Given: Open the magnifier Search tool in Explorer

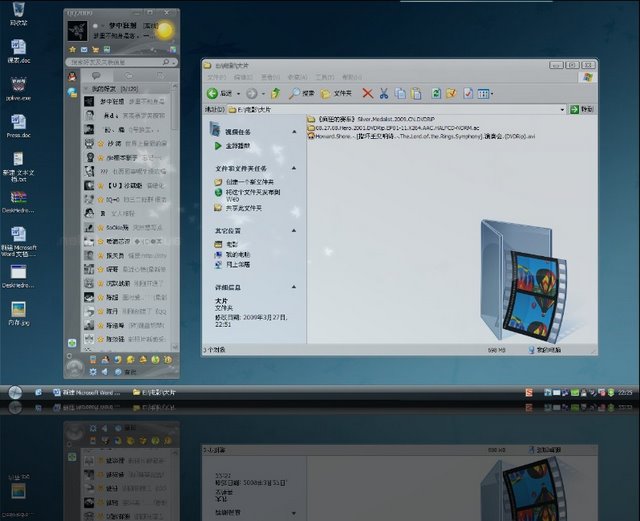Looking at the screenshot, I should 301,94.
